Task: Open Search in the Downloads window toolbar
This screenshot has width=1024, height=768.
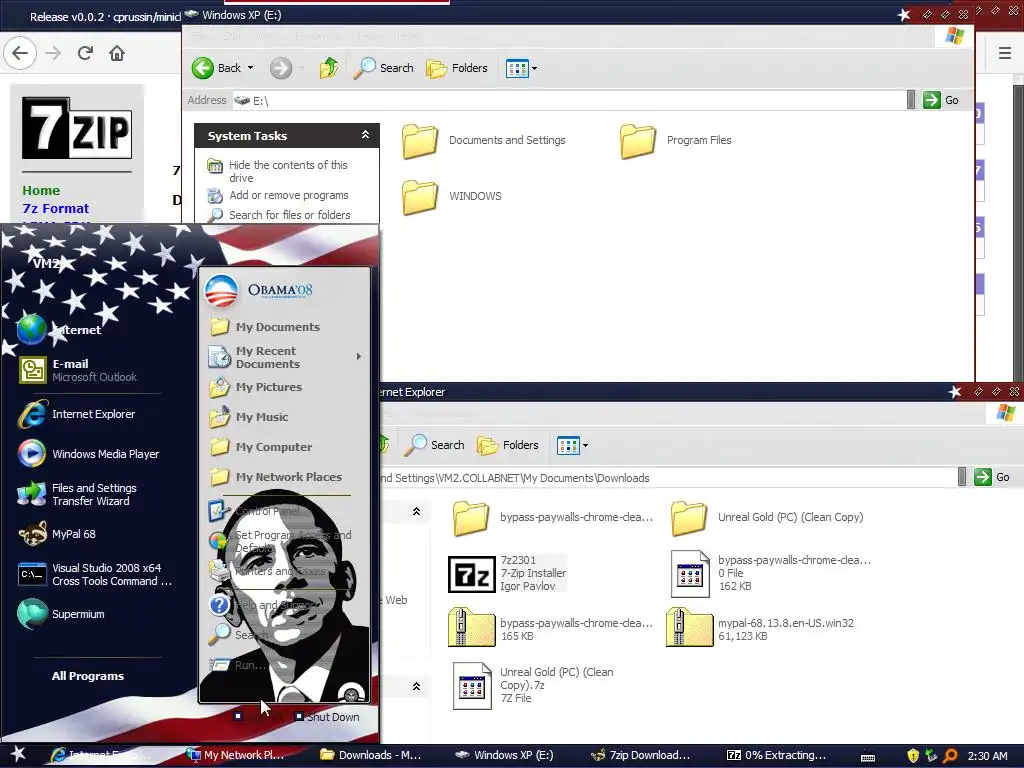Action: (434, 445)
